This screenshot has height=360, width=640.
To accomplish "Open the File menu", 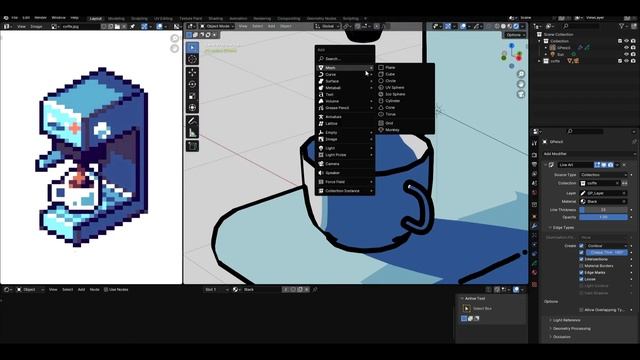I will [15, 18].
